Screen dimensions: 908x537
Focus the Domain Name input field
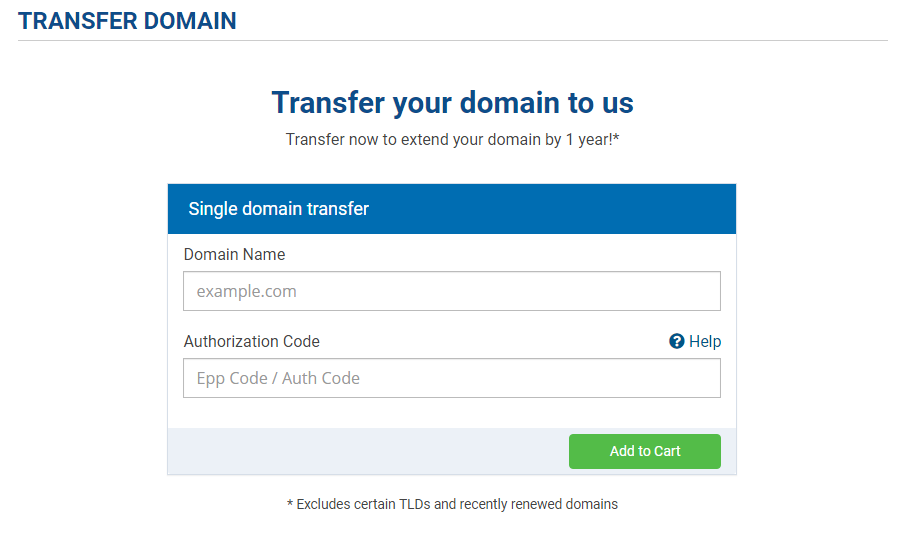click(x=452, y=291)
